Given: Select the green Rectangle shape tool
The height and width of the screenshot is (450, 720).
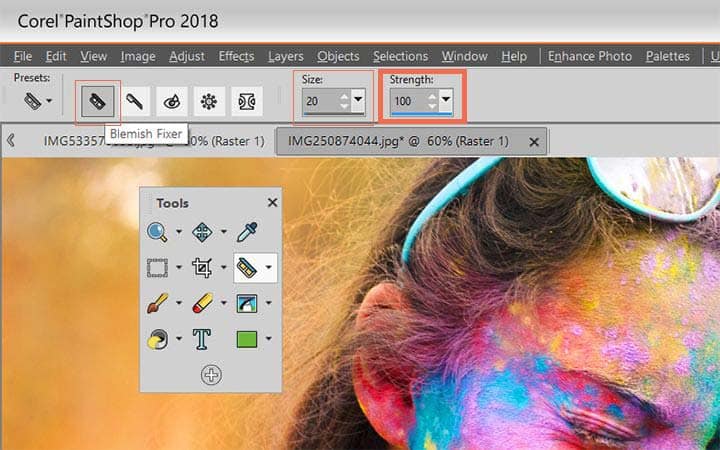Looking at the screenshot, I should (247, 339).
